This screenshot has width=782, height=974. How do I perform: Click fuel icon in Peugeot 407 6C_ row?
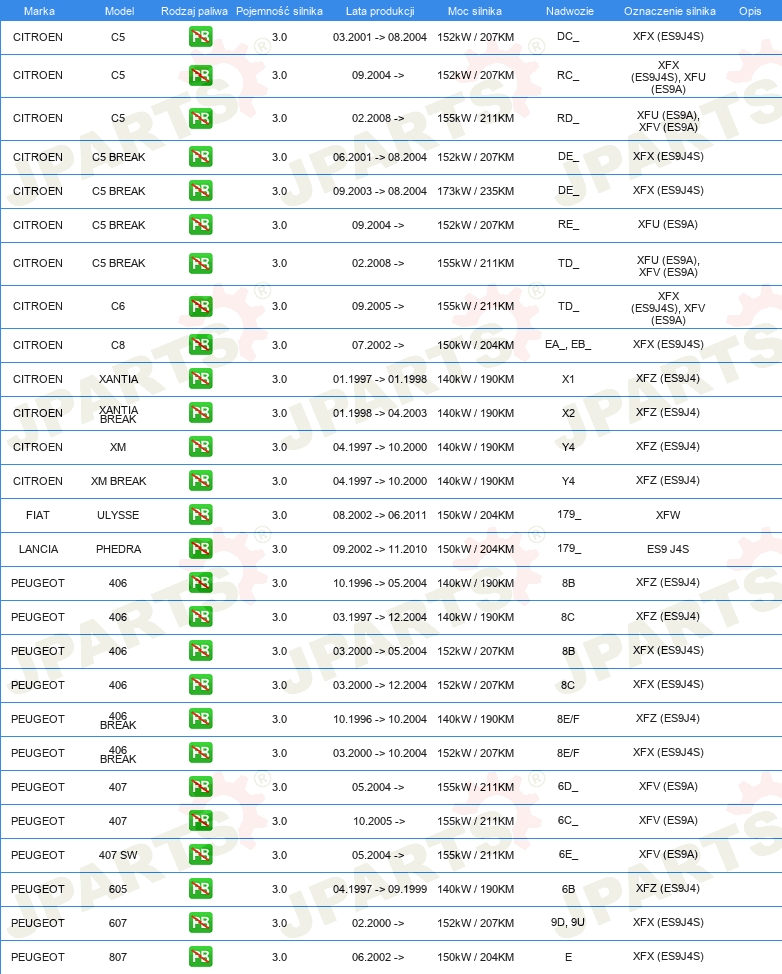(x=201, y=821)
